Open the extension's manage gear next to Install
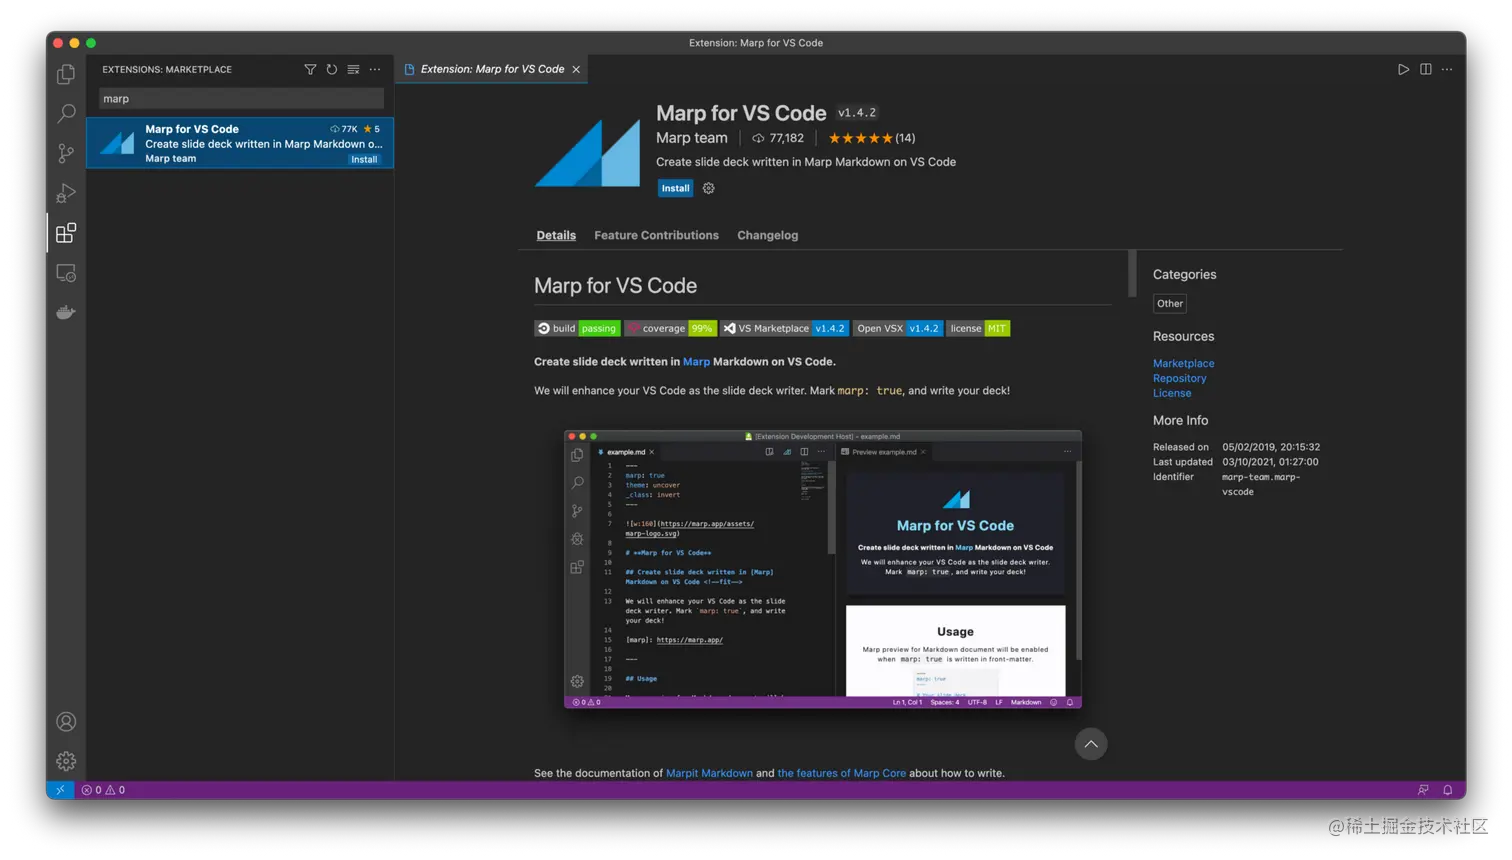 click(x=709, y=188)
